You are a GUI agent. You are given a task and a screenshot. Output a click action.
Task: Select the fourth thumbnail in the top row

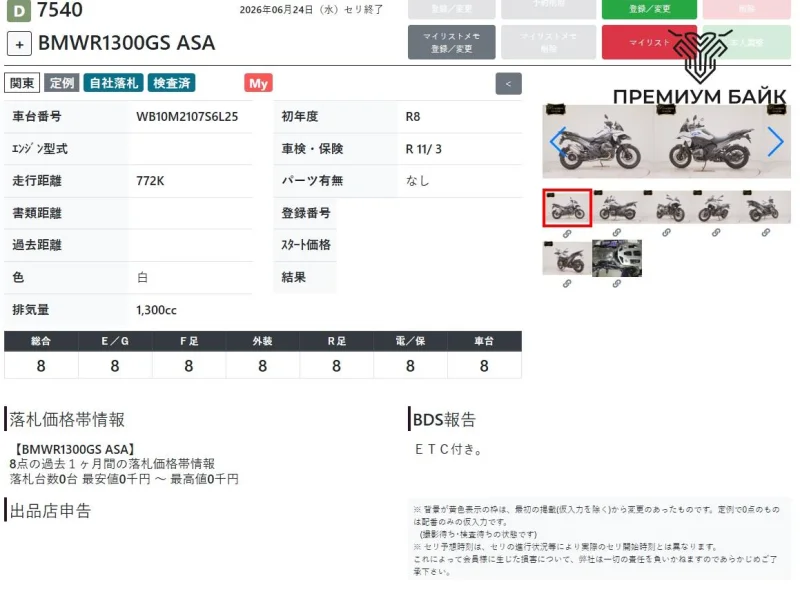point(716,207)
